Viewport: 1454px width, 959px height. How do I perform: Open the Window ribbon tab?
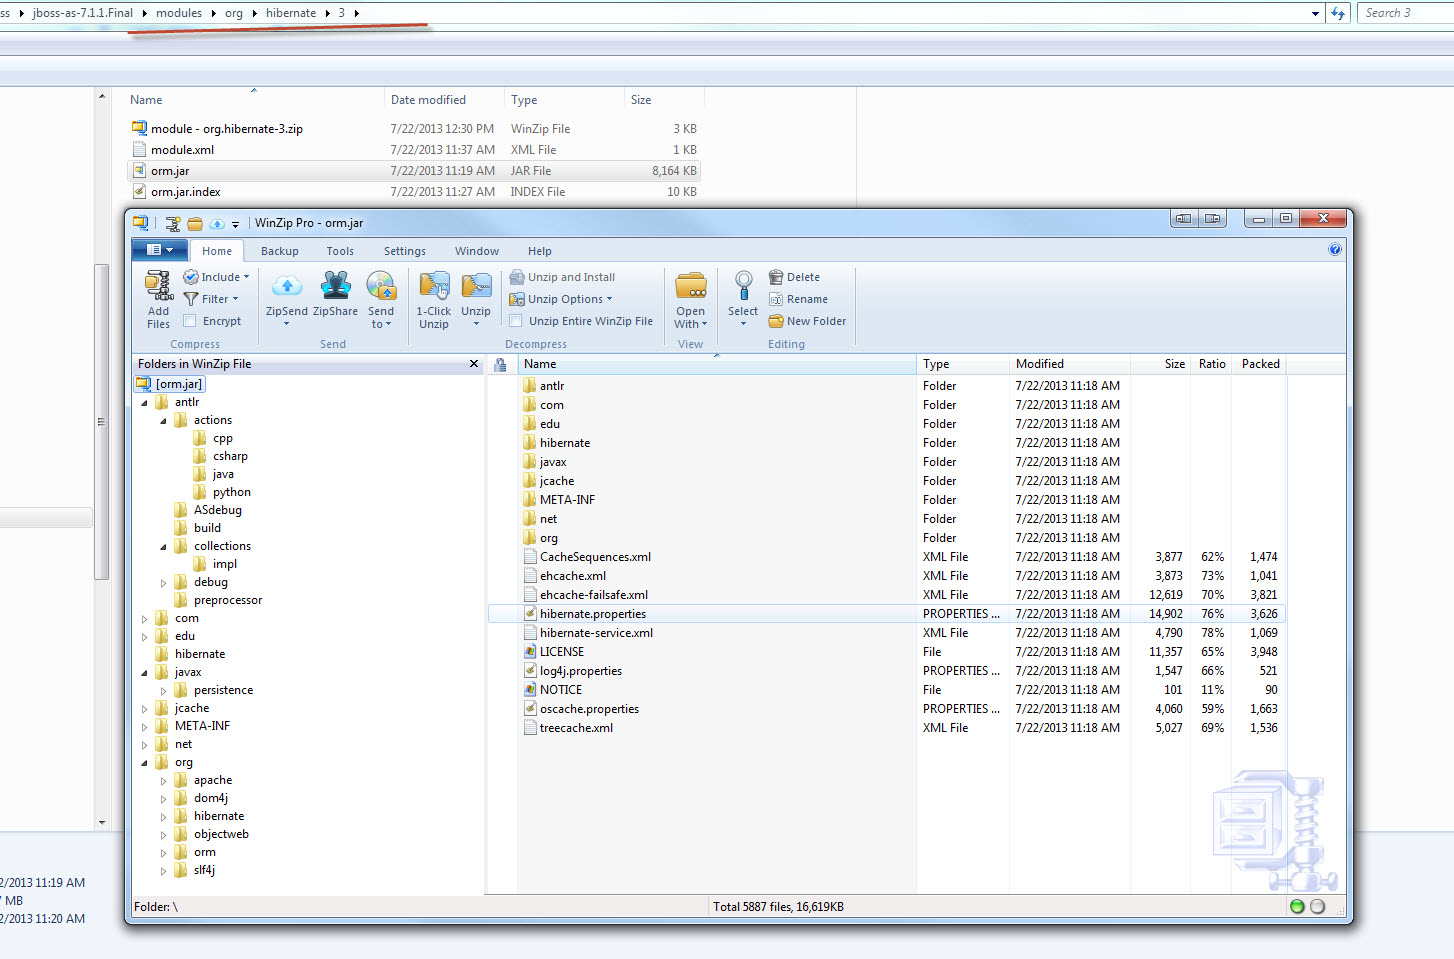[x=477, y=251]
